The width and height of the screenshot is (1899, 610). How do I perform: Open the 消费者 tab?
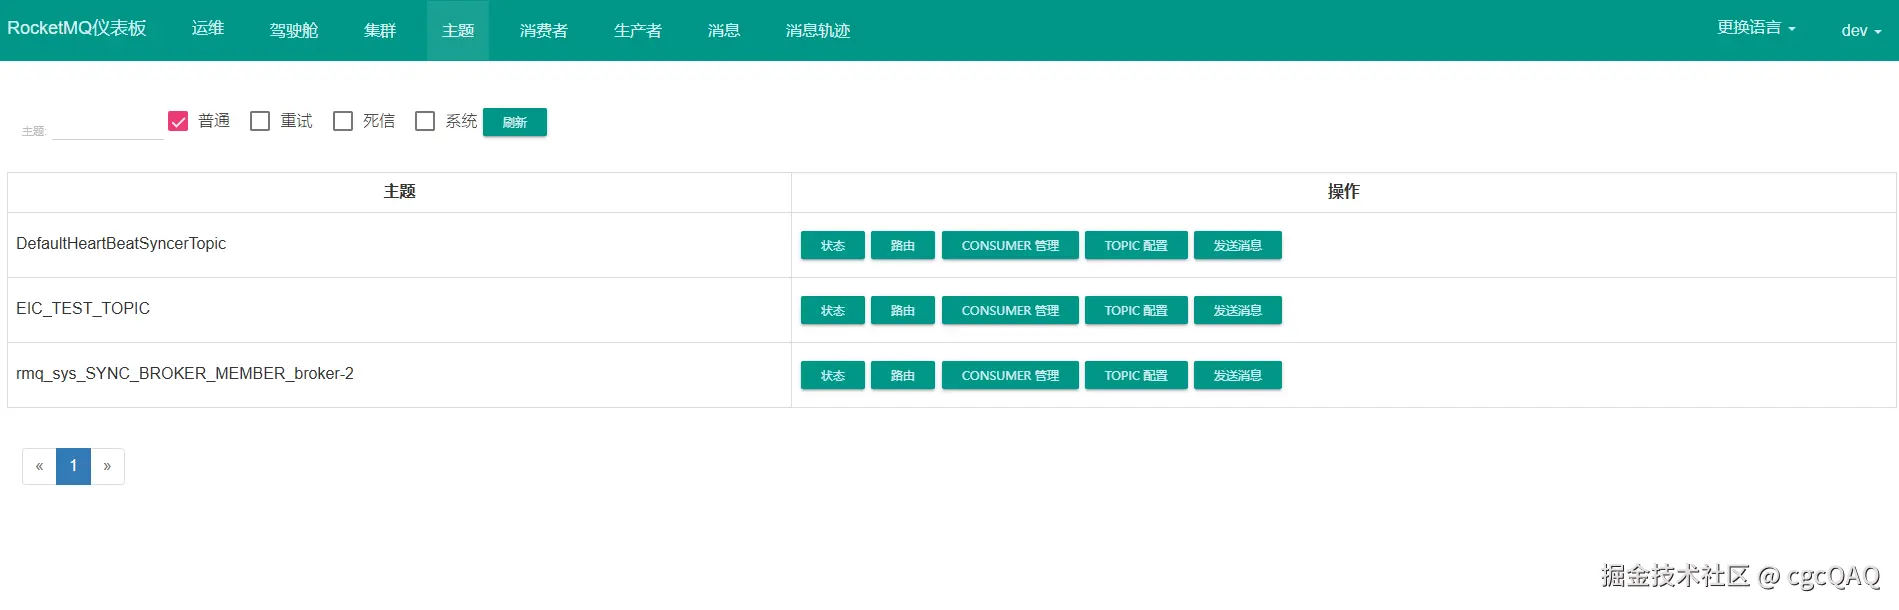tap(544, 30)
